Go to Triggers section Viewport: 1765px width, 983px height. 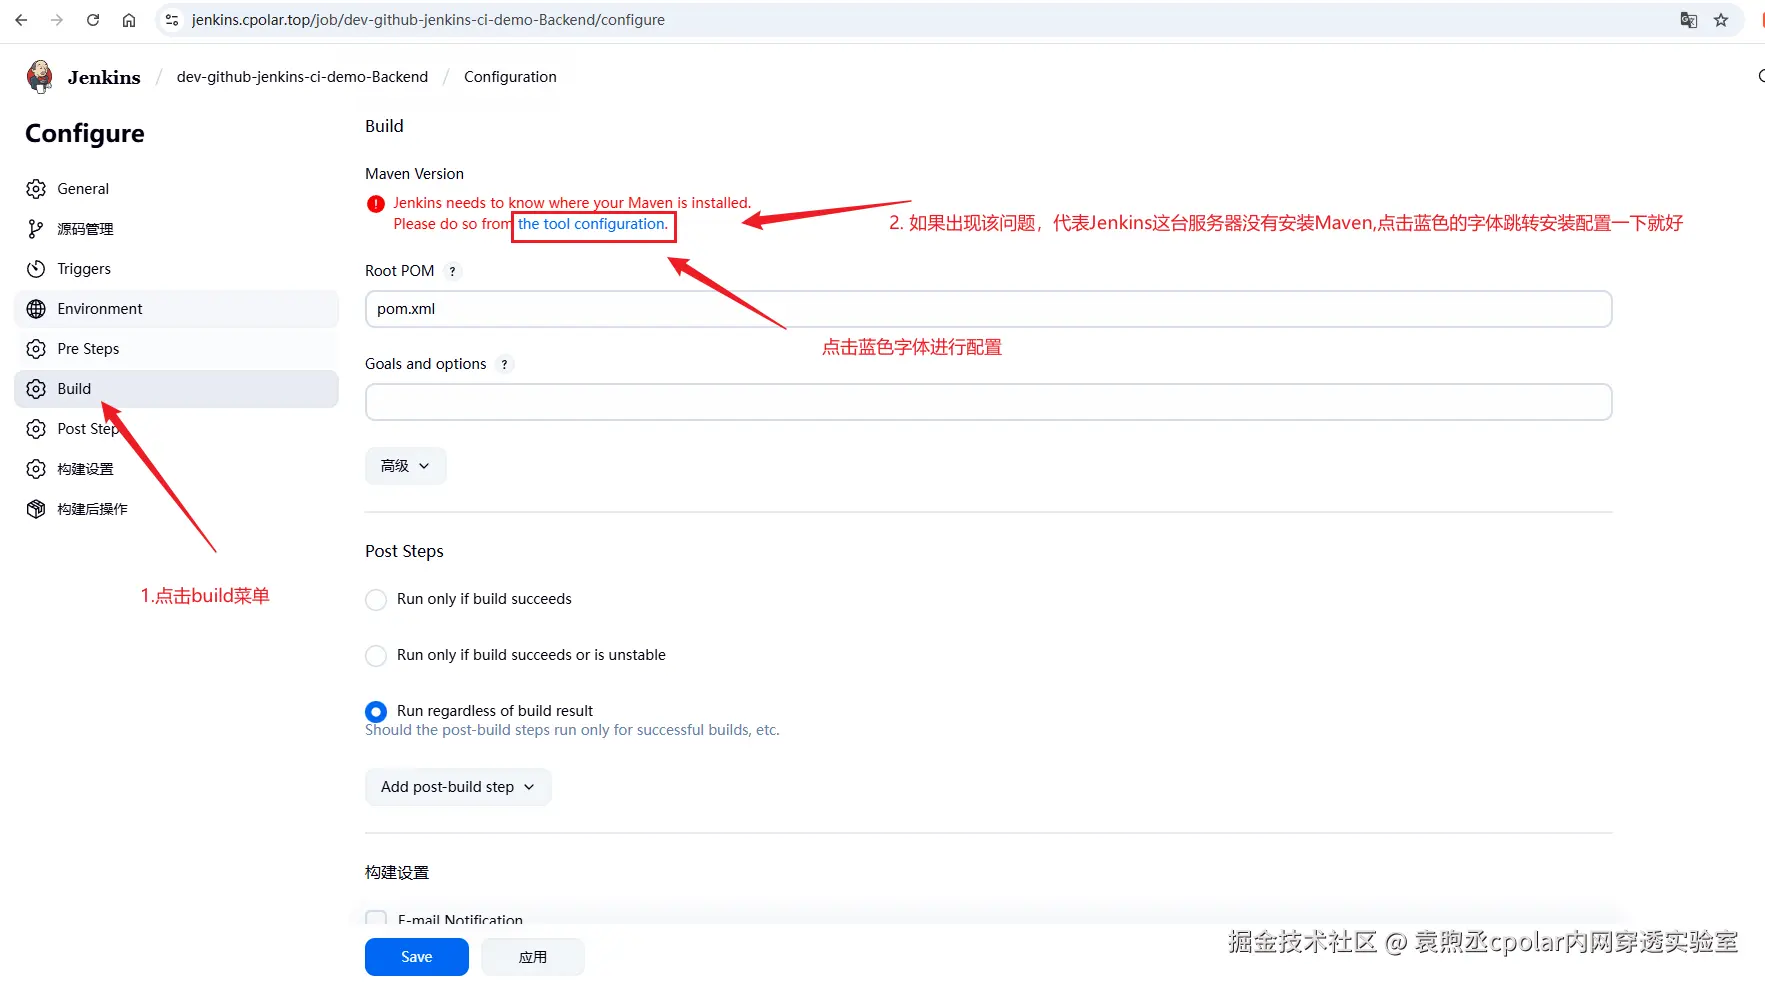click(176, 269)
